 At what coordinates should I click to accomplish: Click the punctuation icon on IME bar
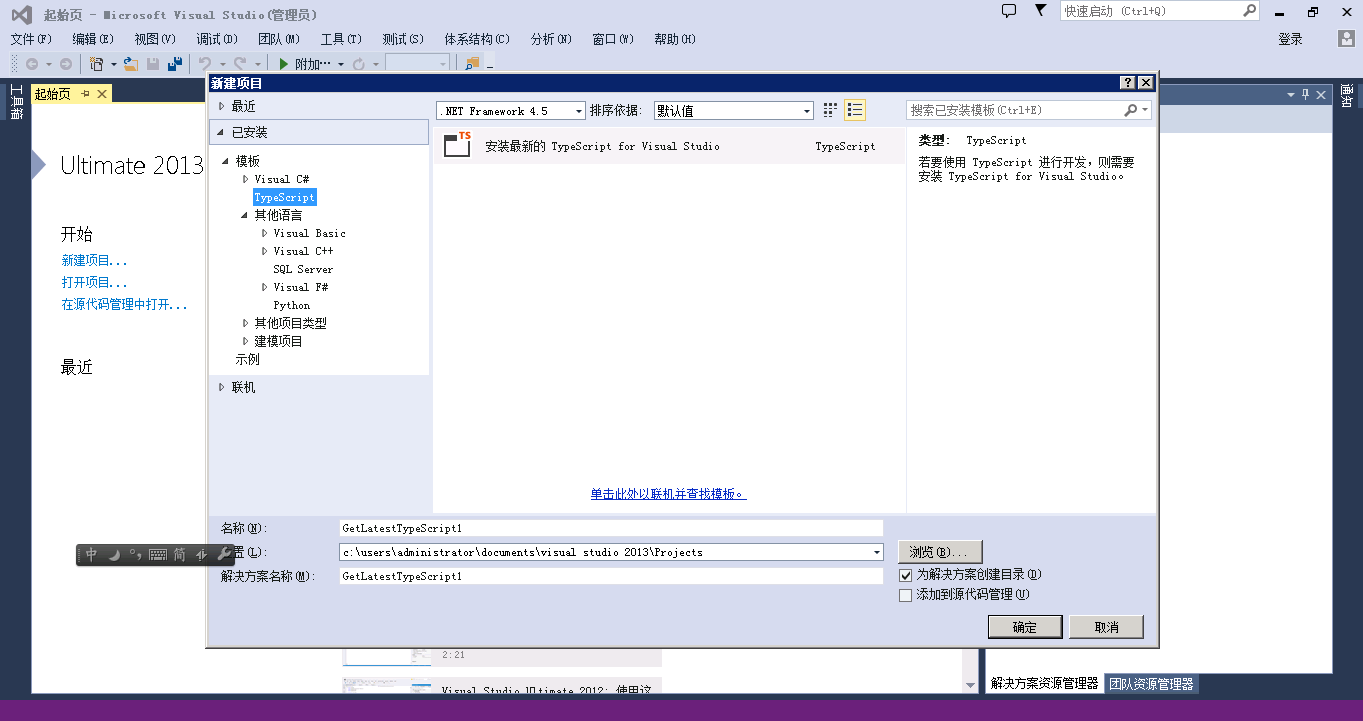tap(136, 554)
